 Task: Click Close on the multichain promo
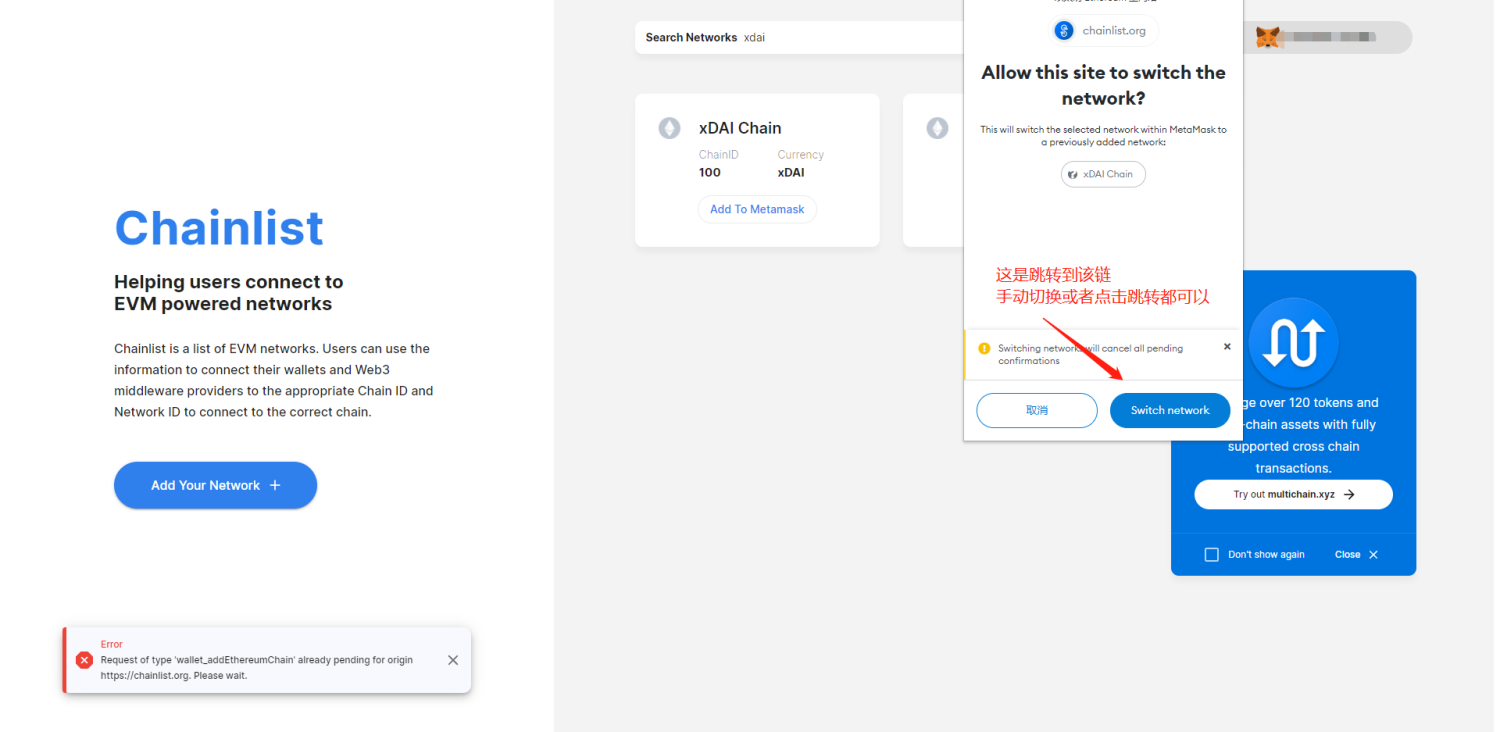1357,554
